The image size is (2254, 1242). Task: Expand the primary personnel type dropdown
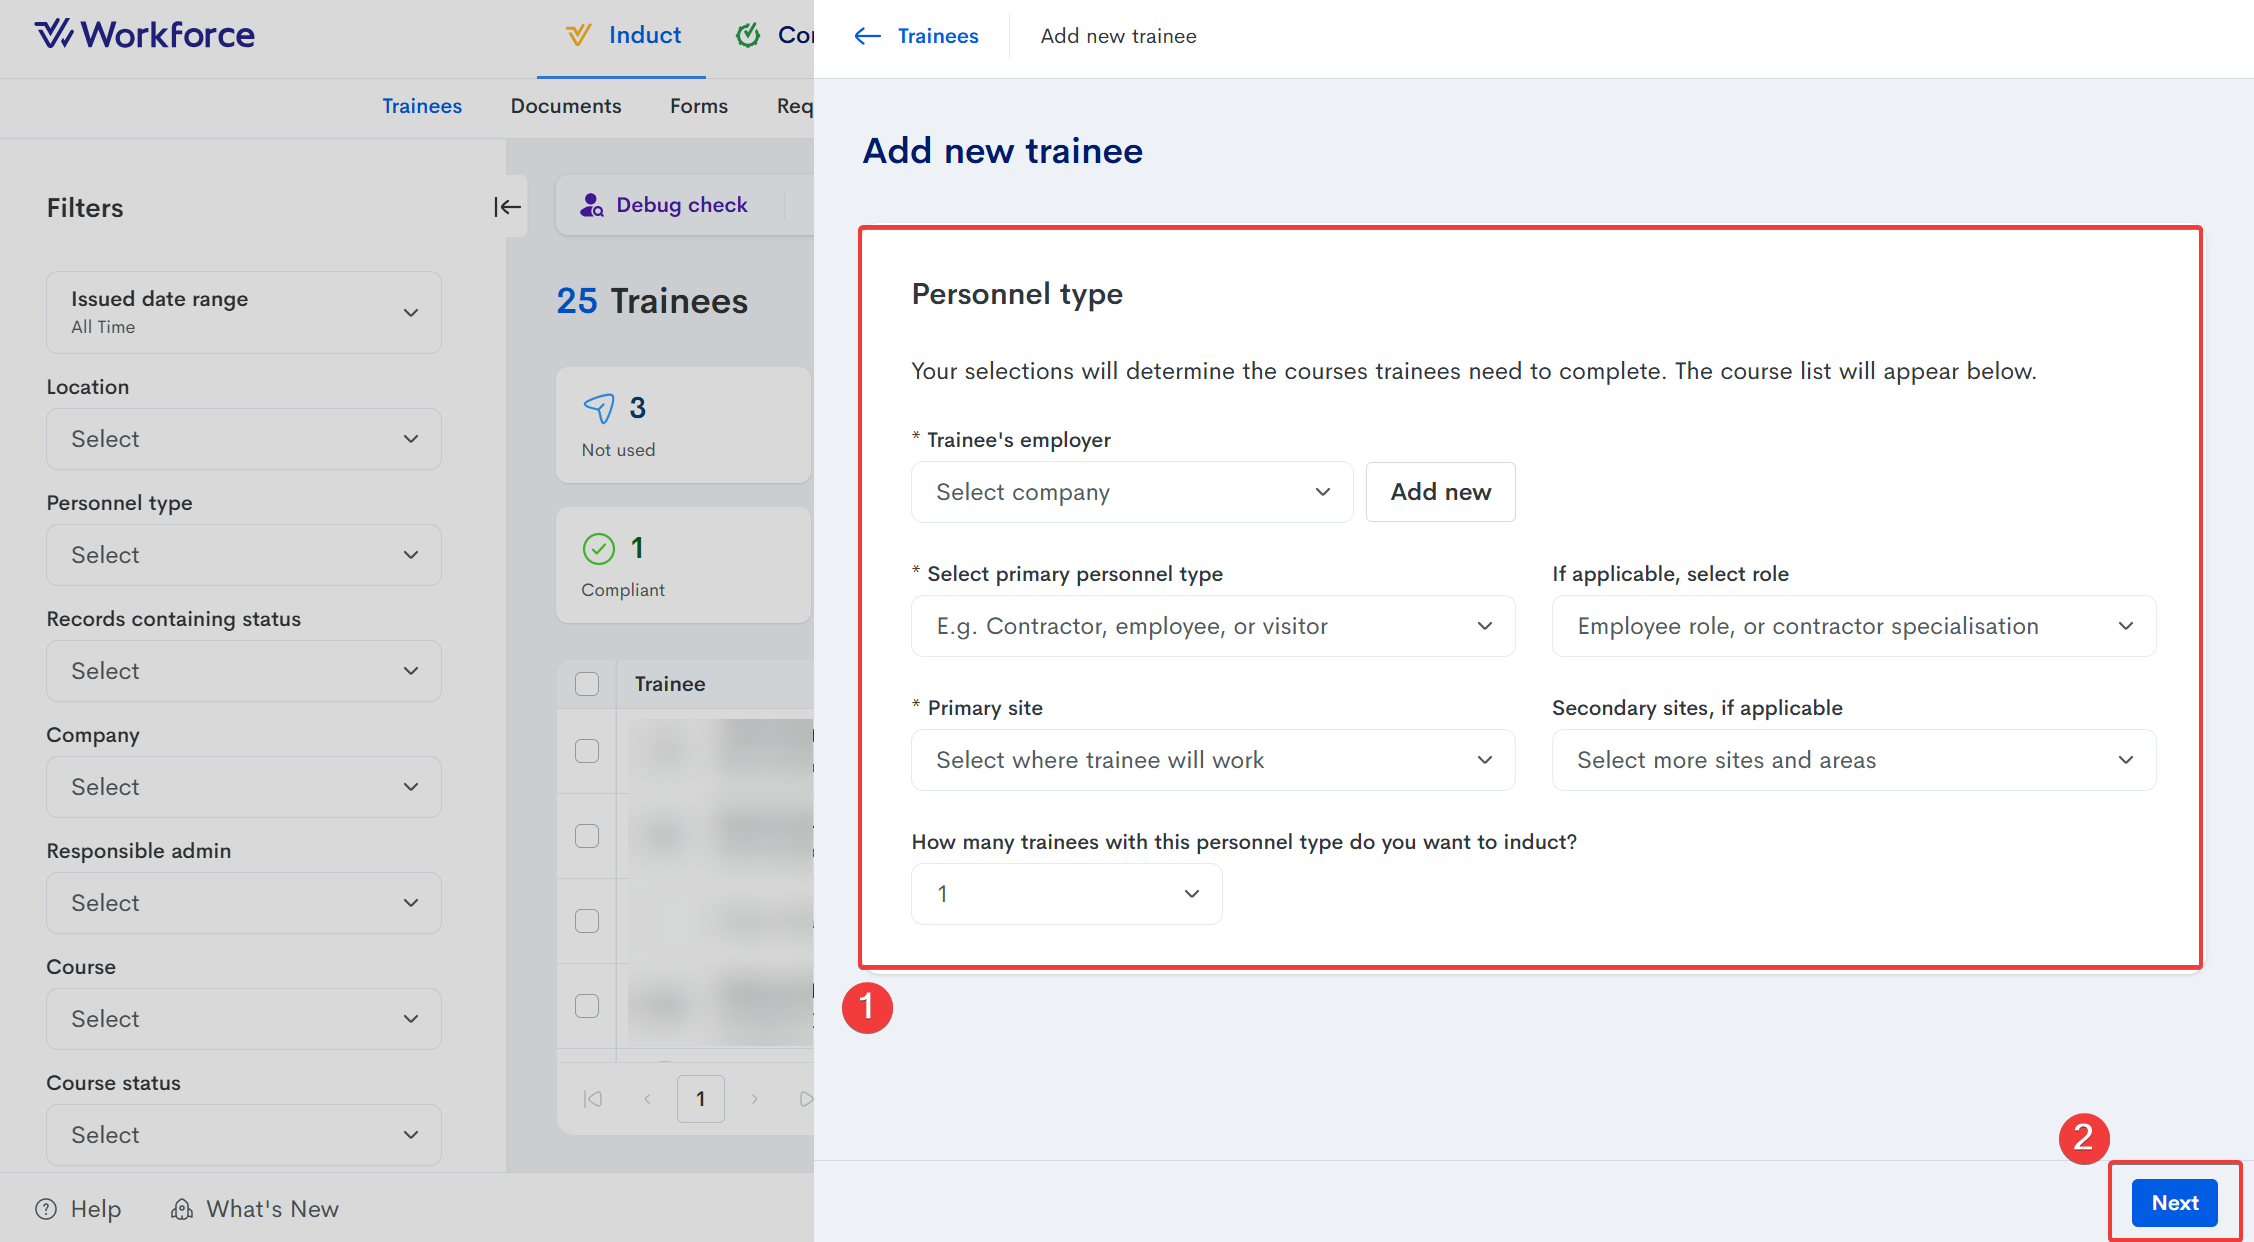[1212, 626]
